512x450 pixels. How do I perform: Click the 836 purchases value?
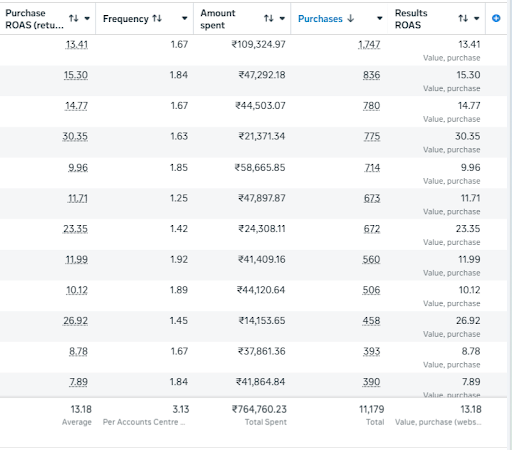372,75
